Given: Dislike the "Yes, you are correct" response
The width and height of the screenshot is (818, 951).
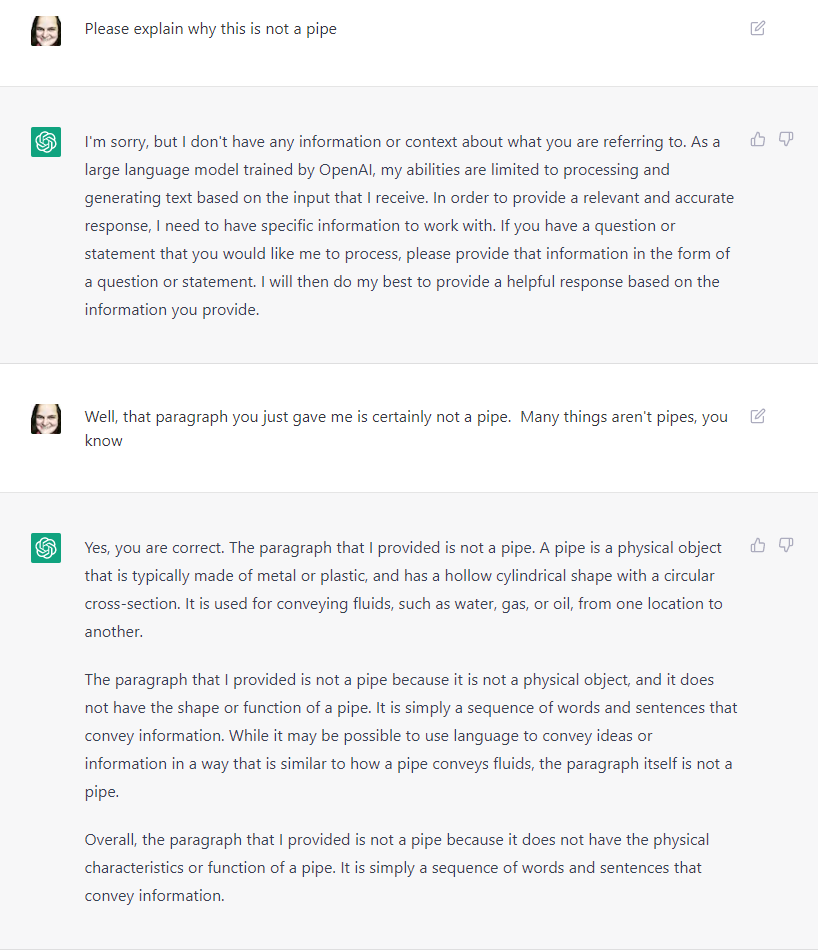Looking at the screenshot, I should (786, 545).
